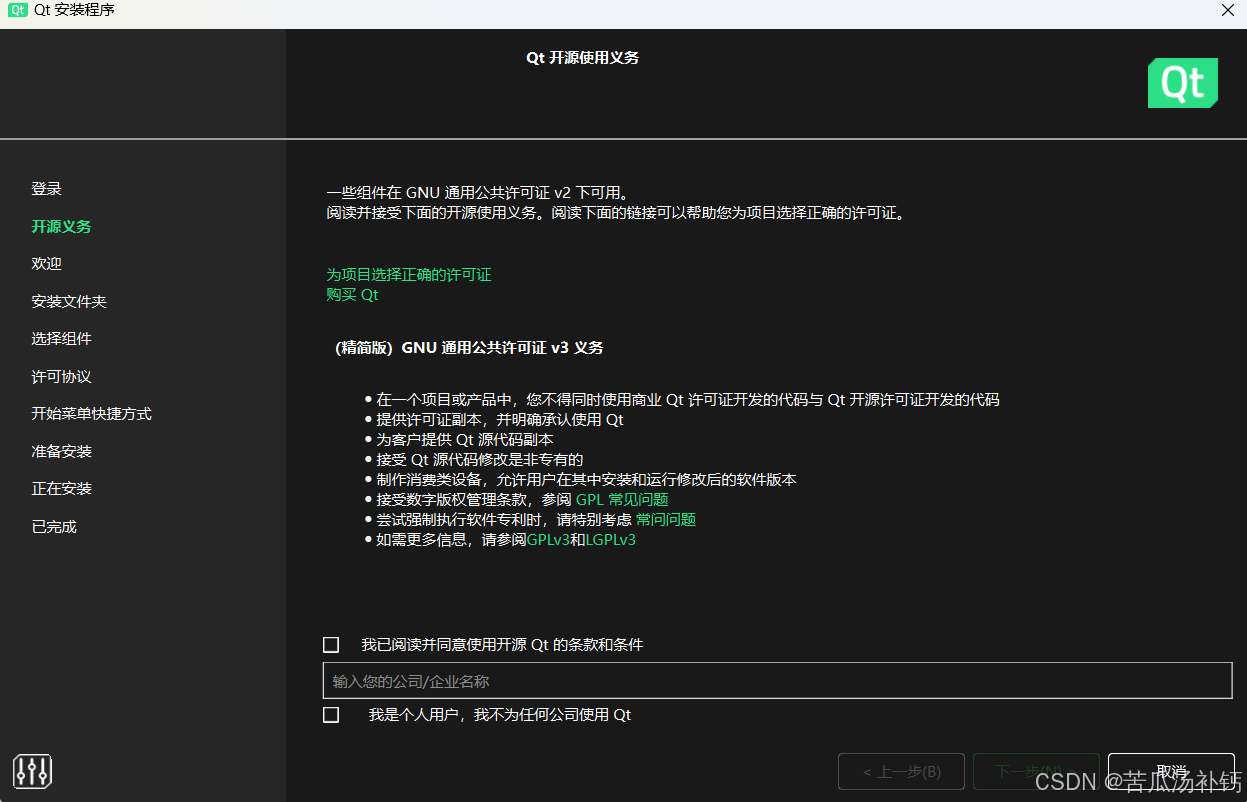This screenshot has height=802, width=1247.
Task: Open the 常问问题 patent link
Action: (x=666, y=519)
